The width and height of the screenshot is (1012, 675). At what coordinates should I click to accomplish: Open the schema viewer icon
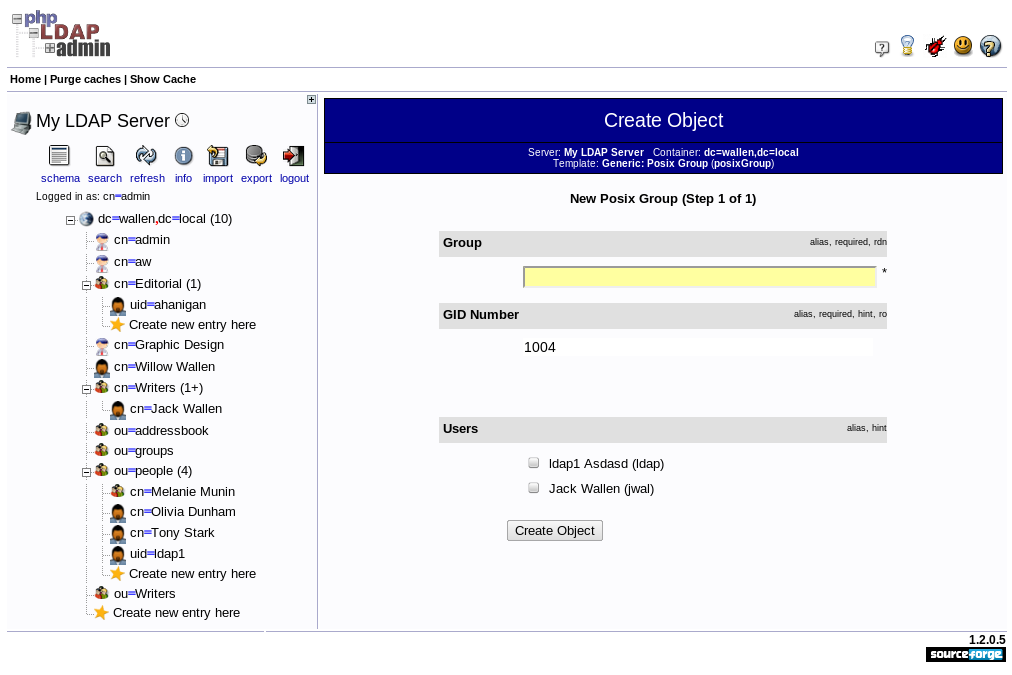pyautogui.click(x=60, y=156)
